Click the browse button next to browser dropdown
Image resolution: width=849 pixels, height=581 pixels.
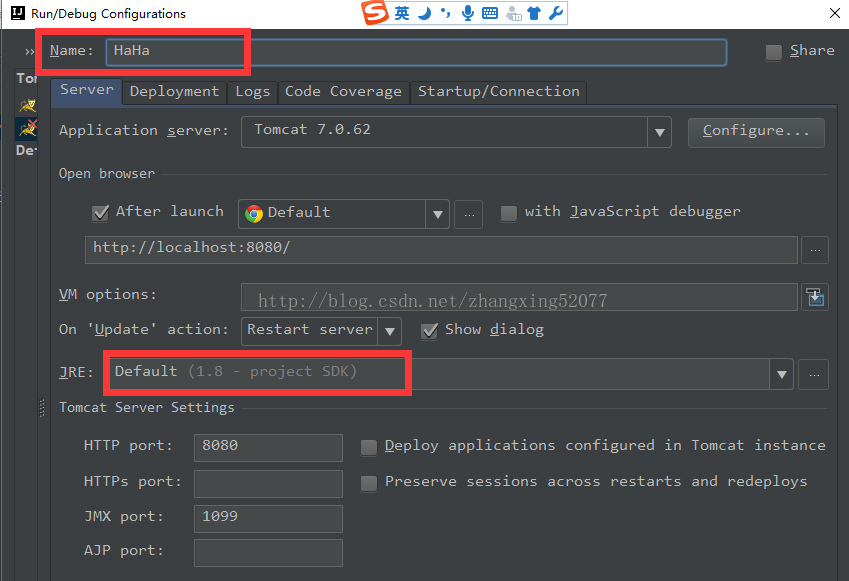[468, 214]
